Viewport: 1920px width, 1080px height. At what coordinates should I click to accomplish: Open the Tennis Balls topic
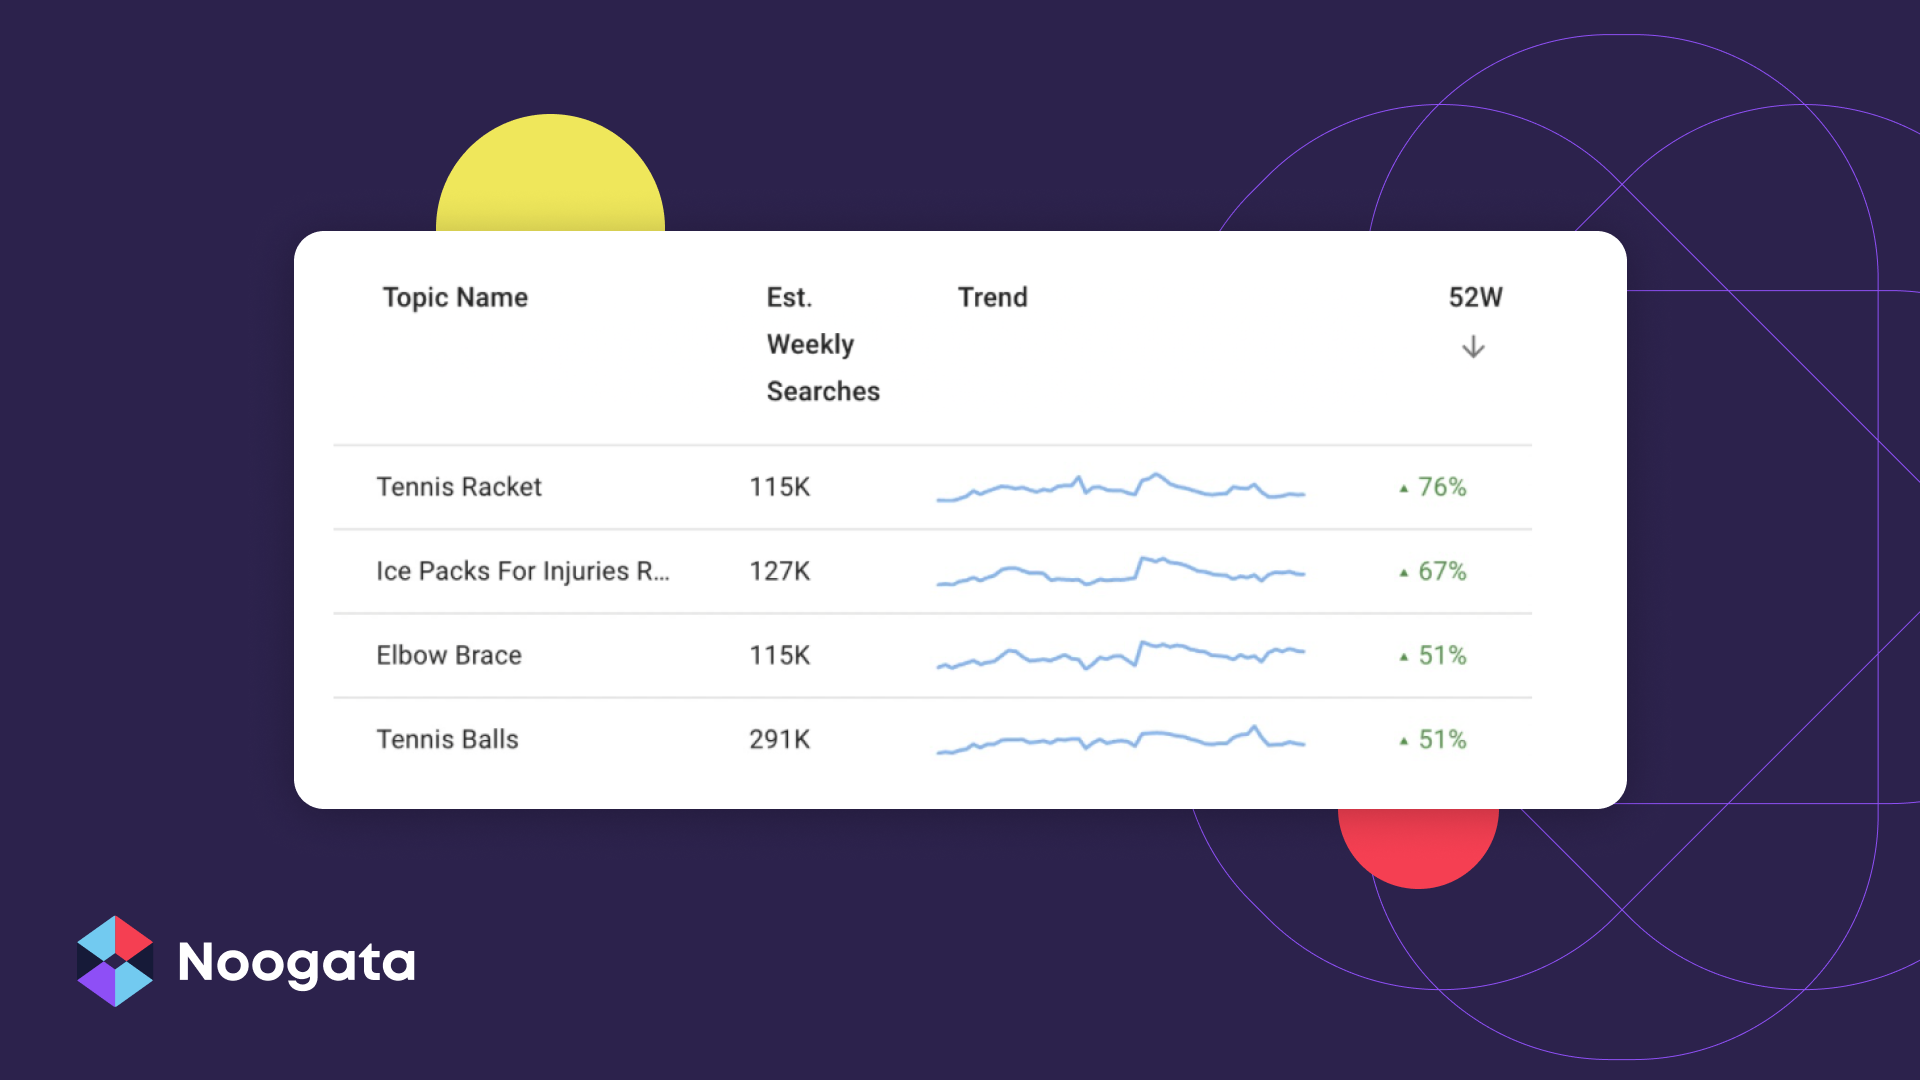447,739
